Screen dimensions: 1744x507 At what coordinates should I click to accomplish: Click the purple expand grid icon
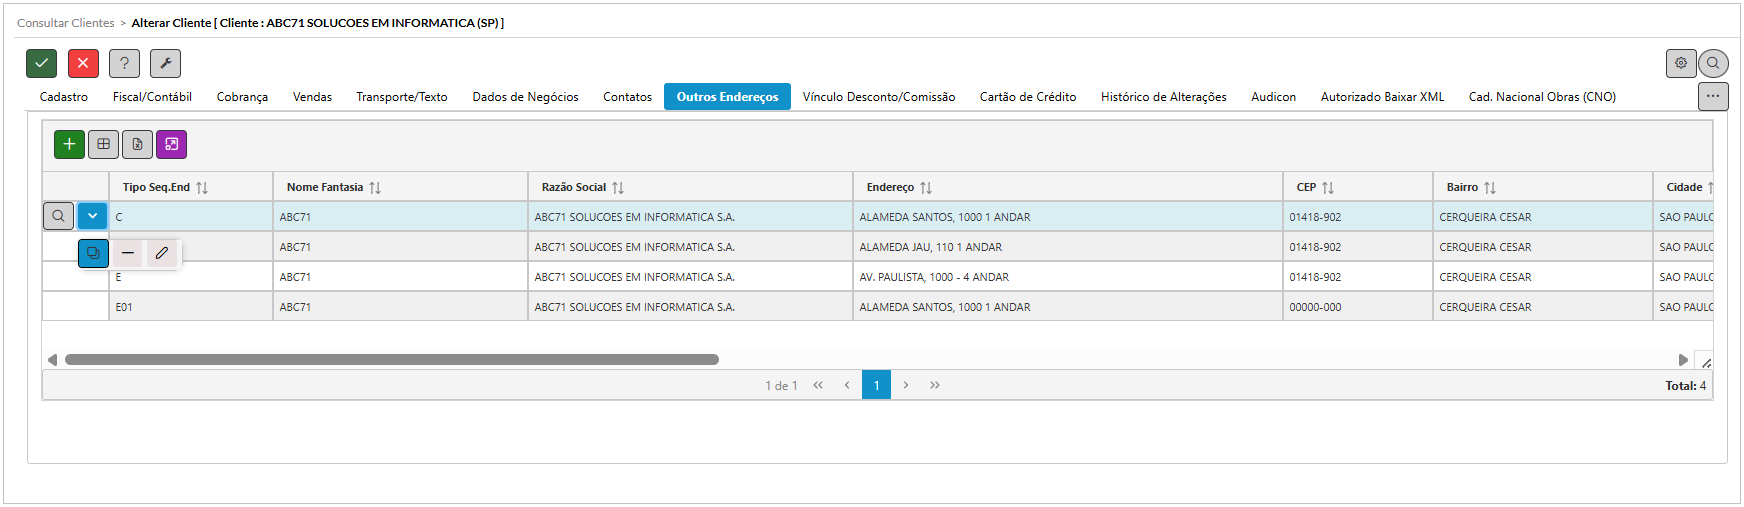click(171, 144)
